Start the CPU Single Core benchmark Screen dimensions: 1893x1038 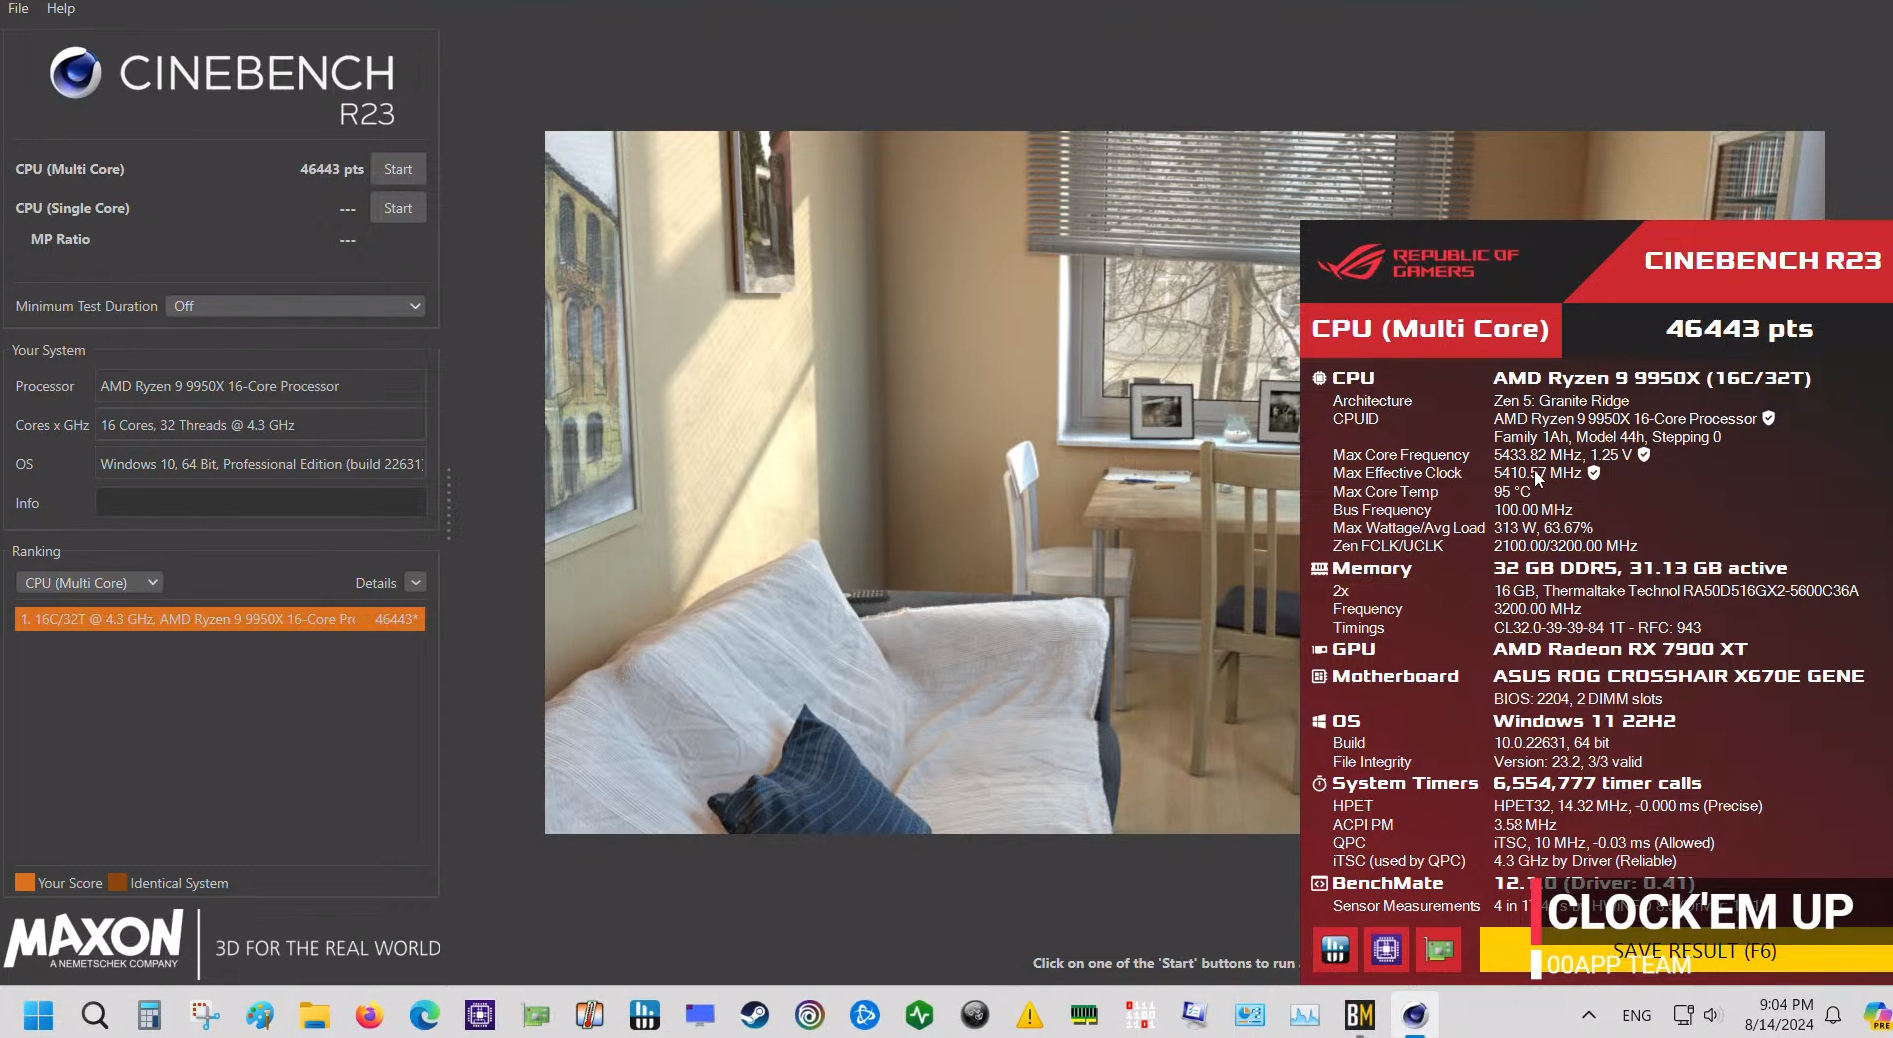click(x=398, y=208)
